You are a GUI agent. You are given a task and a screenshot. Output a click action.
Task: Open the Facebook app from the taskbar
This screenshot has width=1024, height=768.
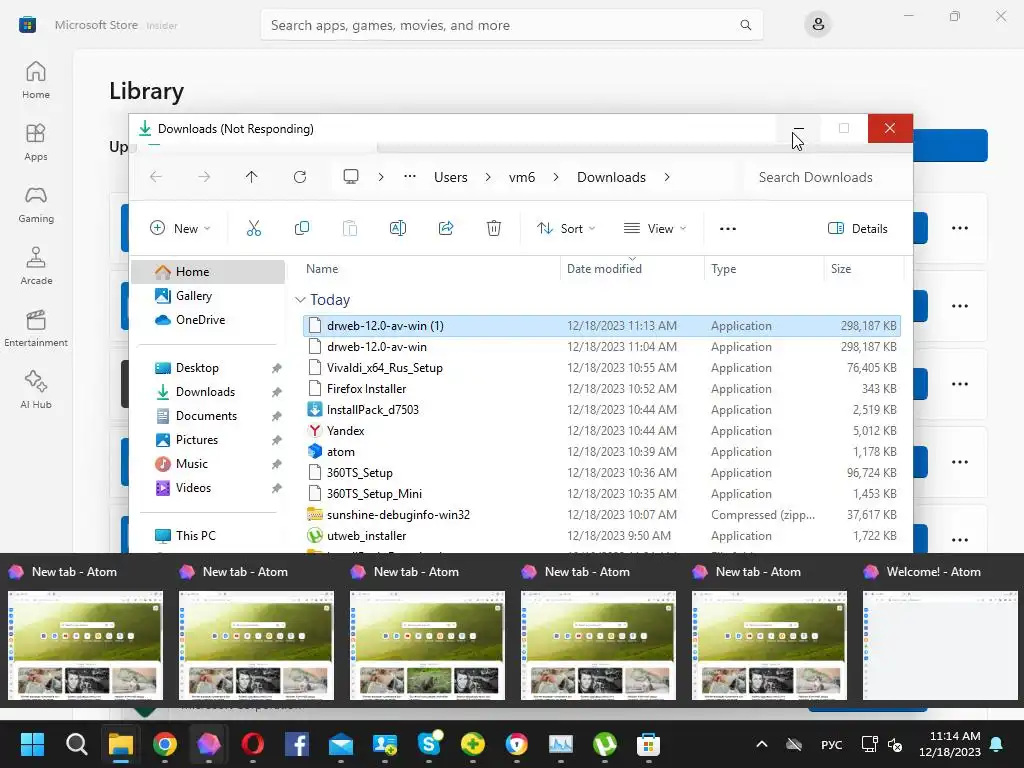point(296,744)
